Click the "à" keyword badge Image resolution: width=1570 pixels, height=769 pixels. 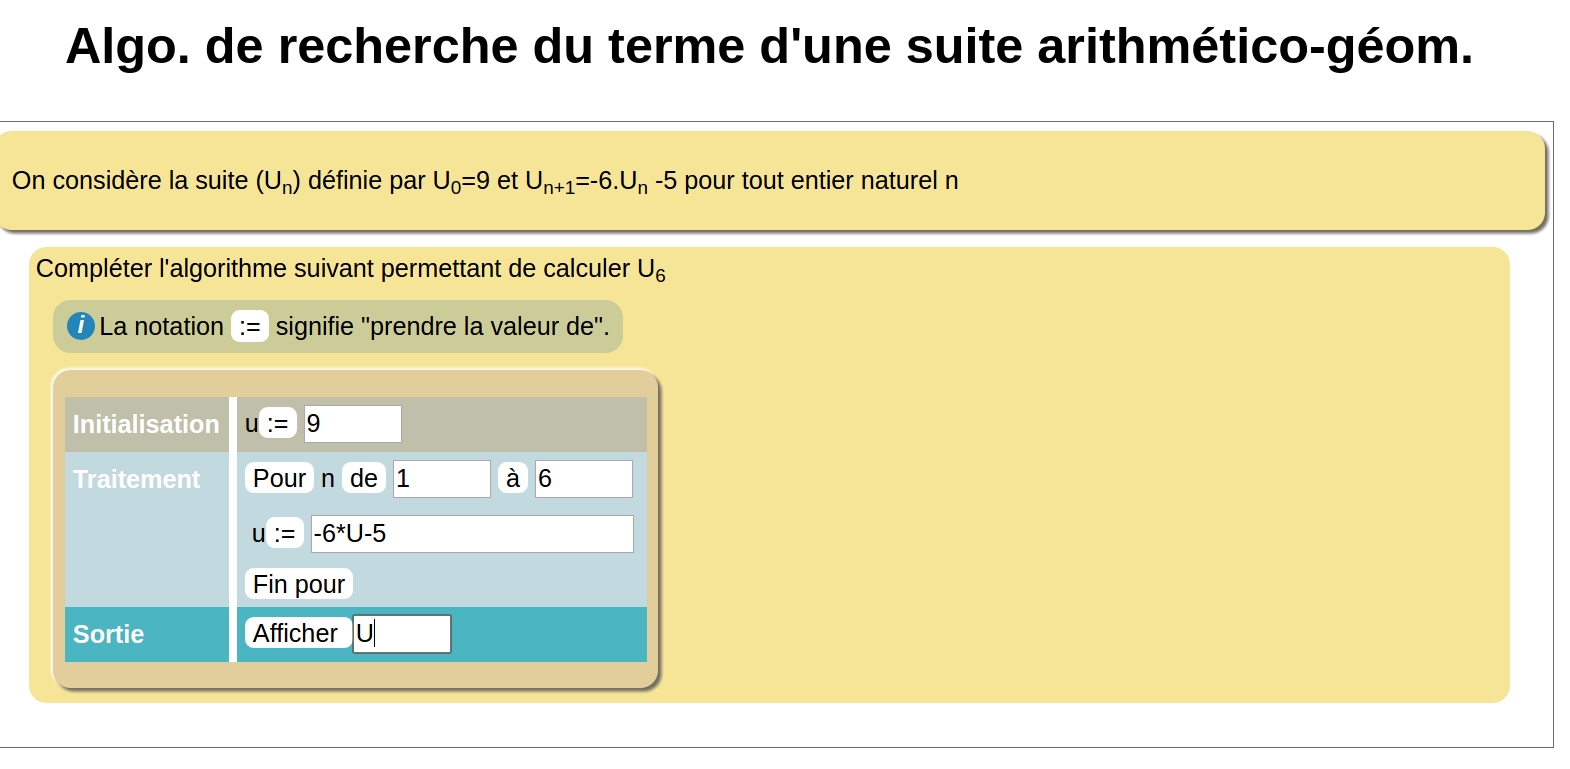pyautogui.click(x=513, y=479)
